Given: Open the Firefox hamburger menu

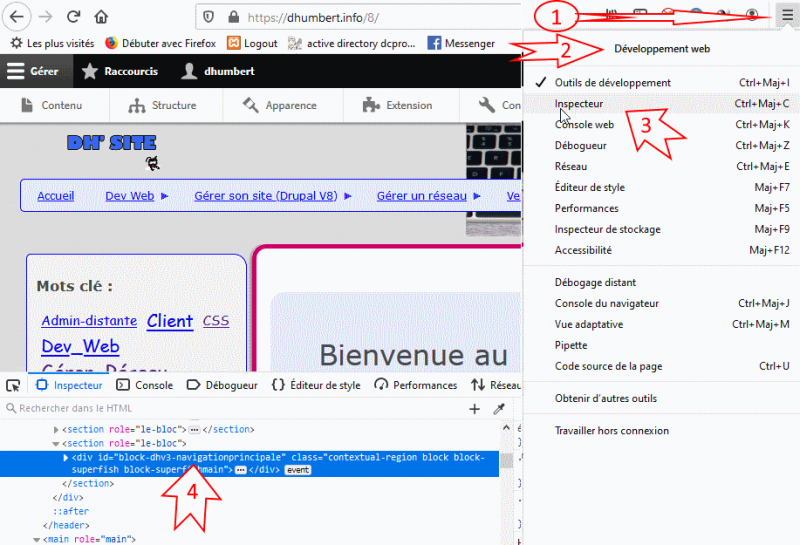Looking at the screenshot, I should click(x=783, y=17).
